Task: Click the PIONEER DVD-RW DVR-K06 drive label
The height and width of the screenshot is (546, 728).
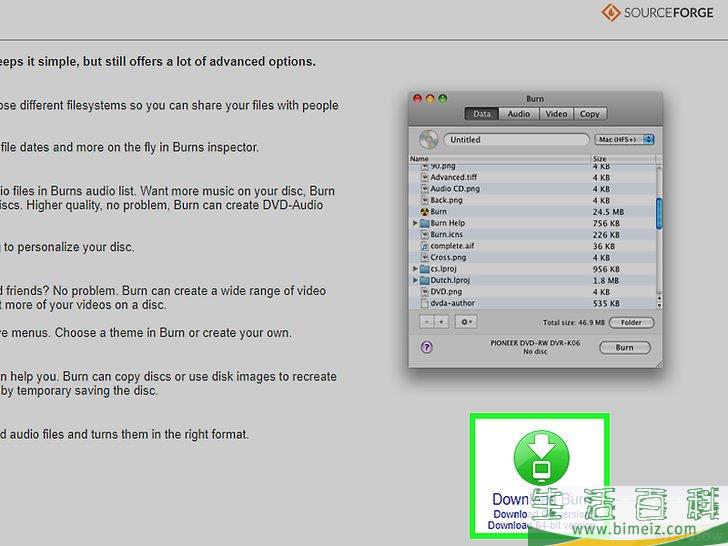Action: (535, 343)
